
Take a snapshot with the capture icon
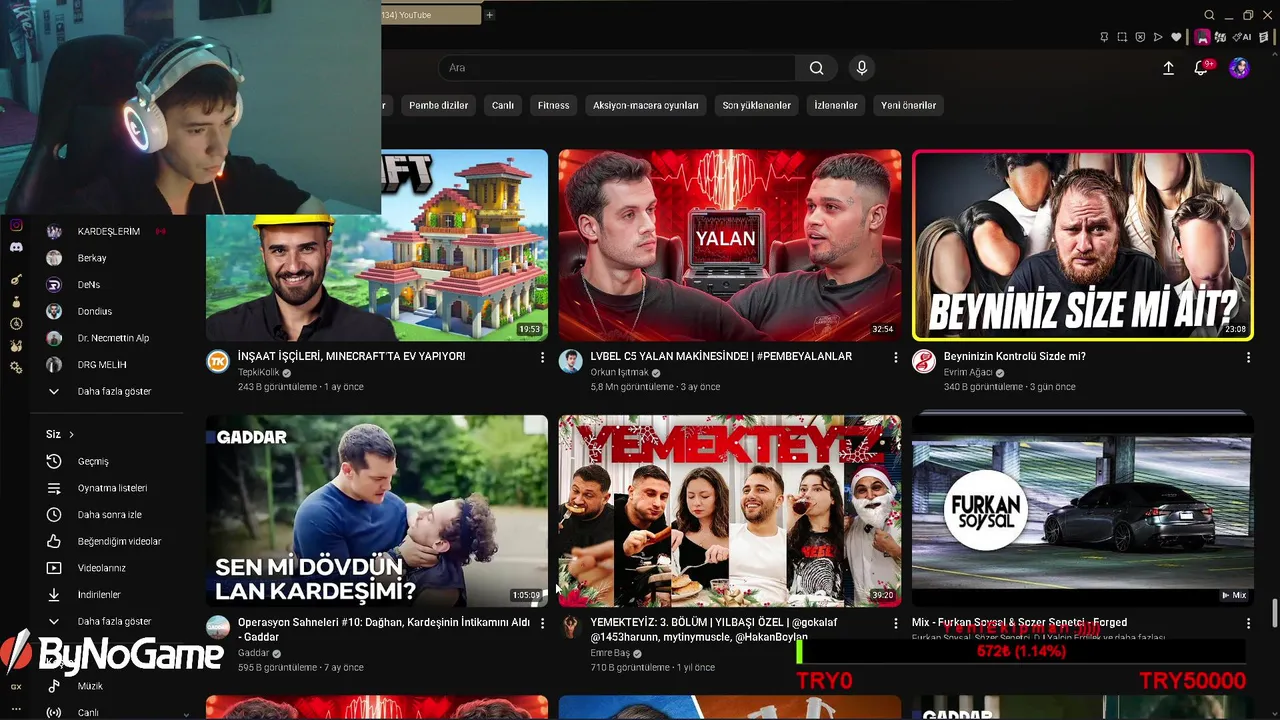tap(1122, 37)
